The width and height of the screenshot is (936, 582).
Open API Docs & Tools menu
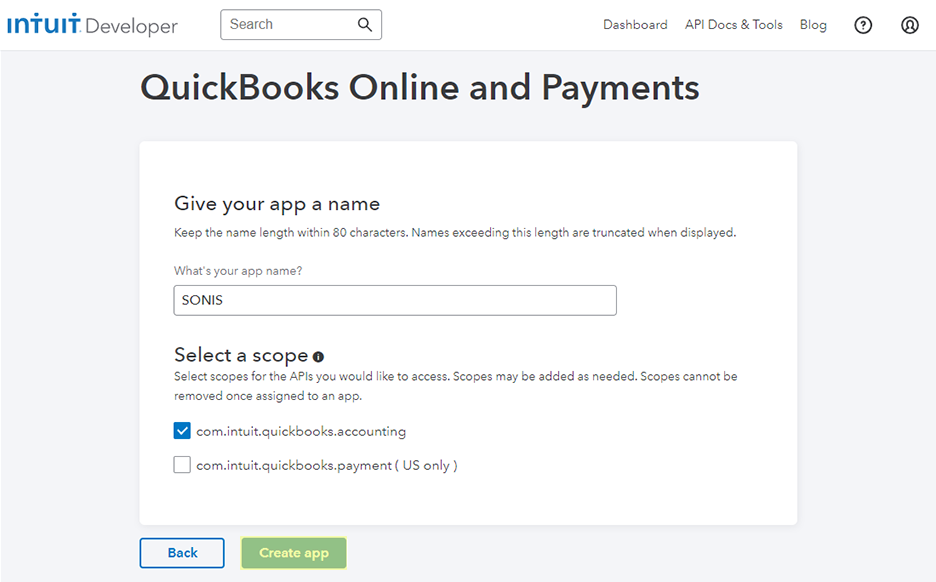click(x=734, y=24)
